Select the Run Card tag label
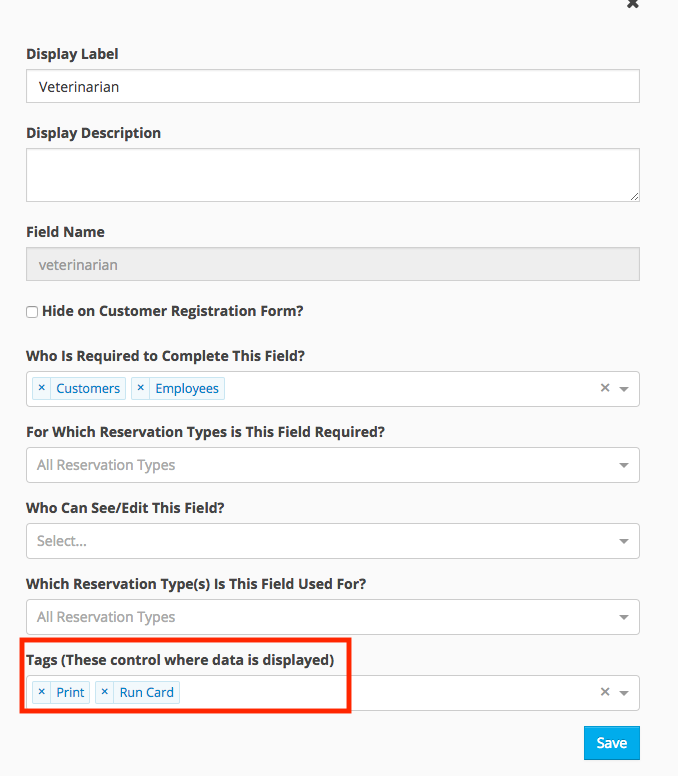Image resolution: width=678 pixels, height=776 pixels. (146, 692)
